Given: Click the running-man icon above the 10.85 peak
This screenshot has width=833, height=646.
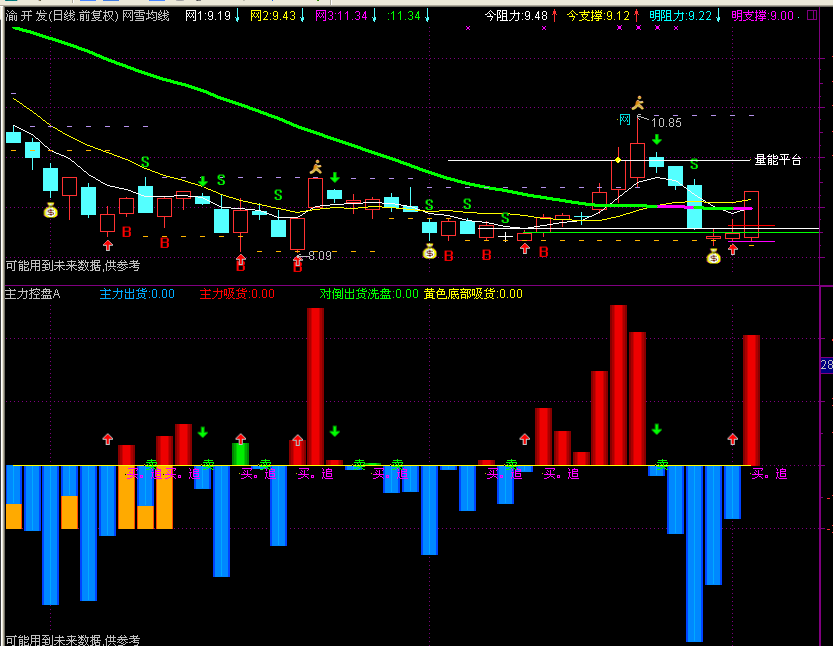Looking at the screenshot, I should point(638,103).
